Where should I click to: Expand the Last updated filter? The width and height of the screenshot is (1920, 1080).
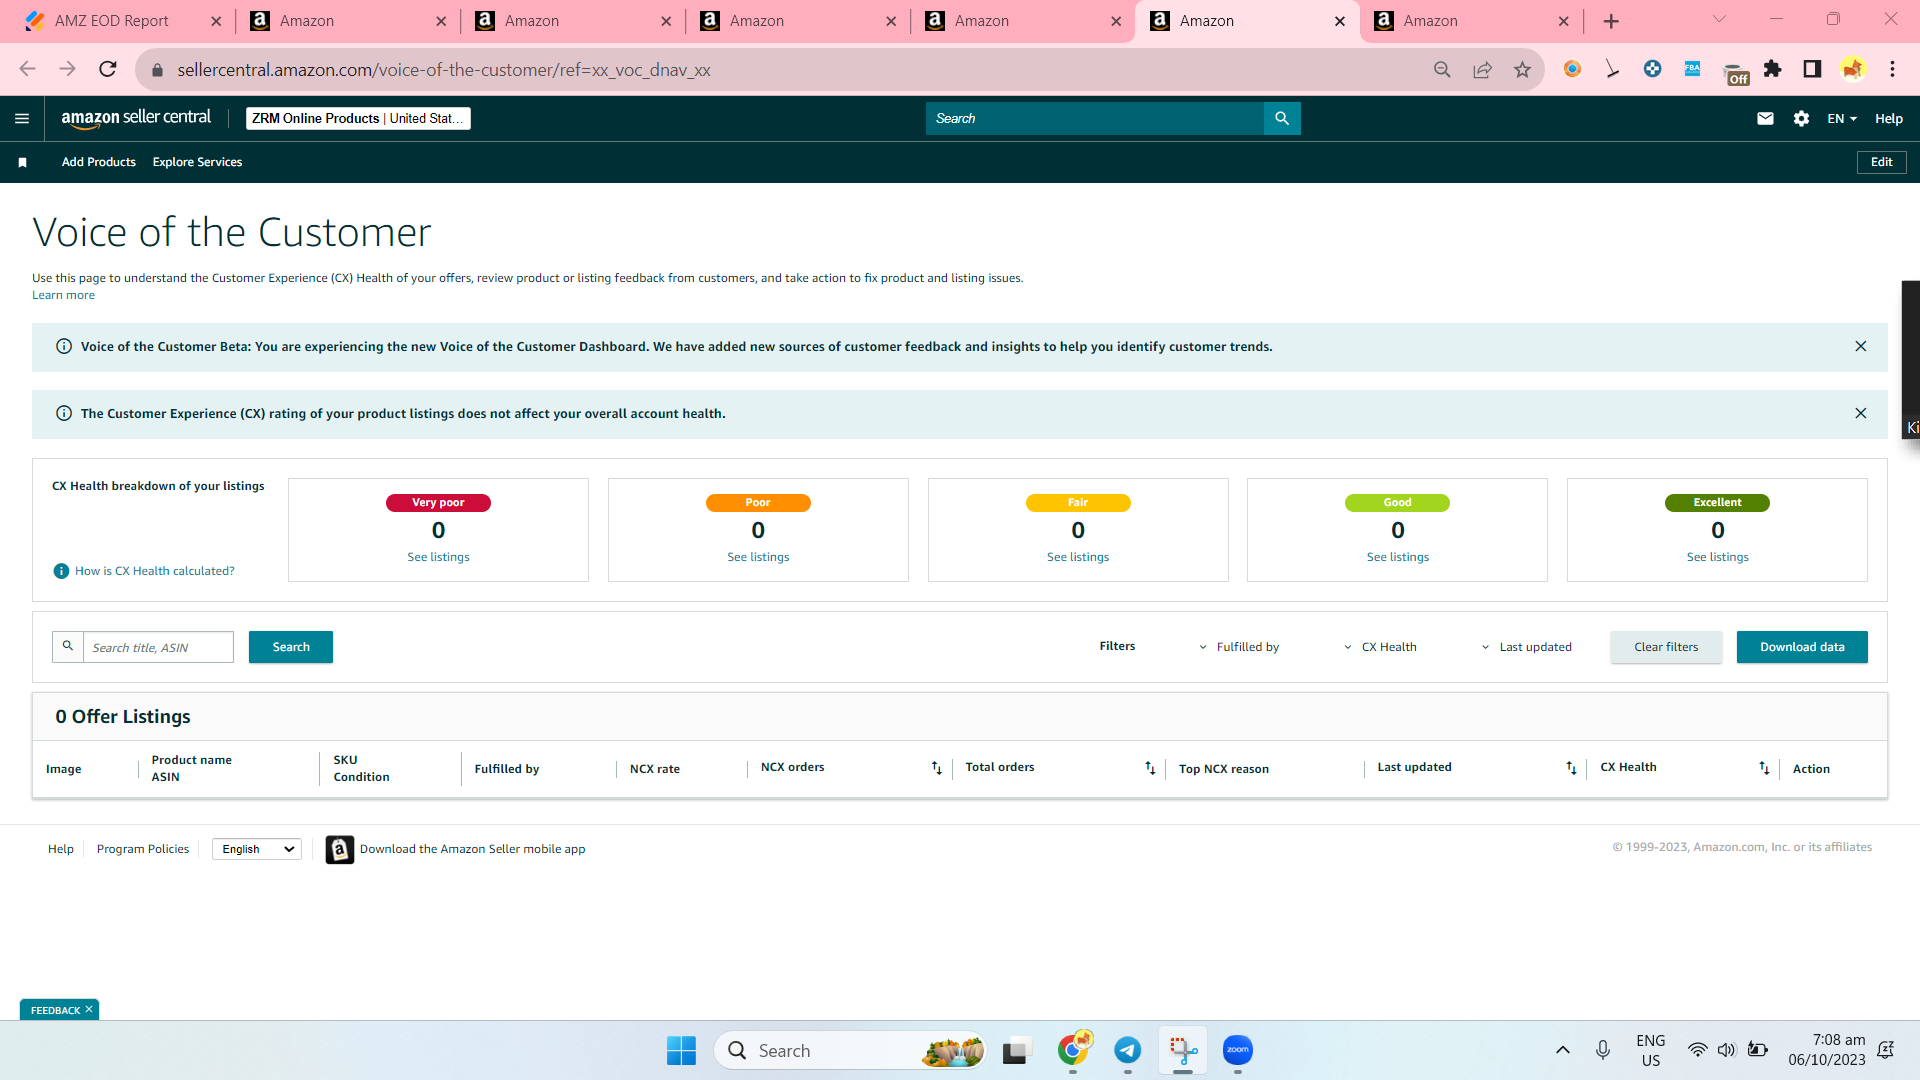(x=1526, y=647)
